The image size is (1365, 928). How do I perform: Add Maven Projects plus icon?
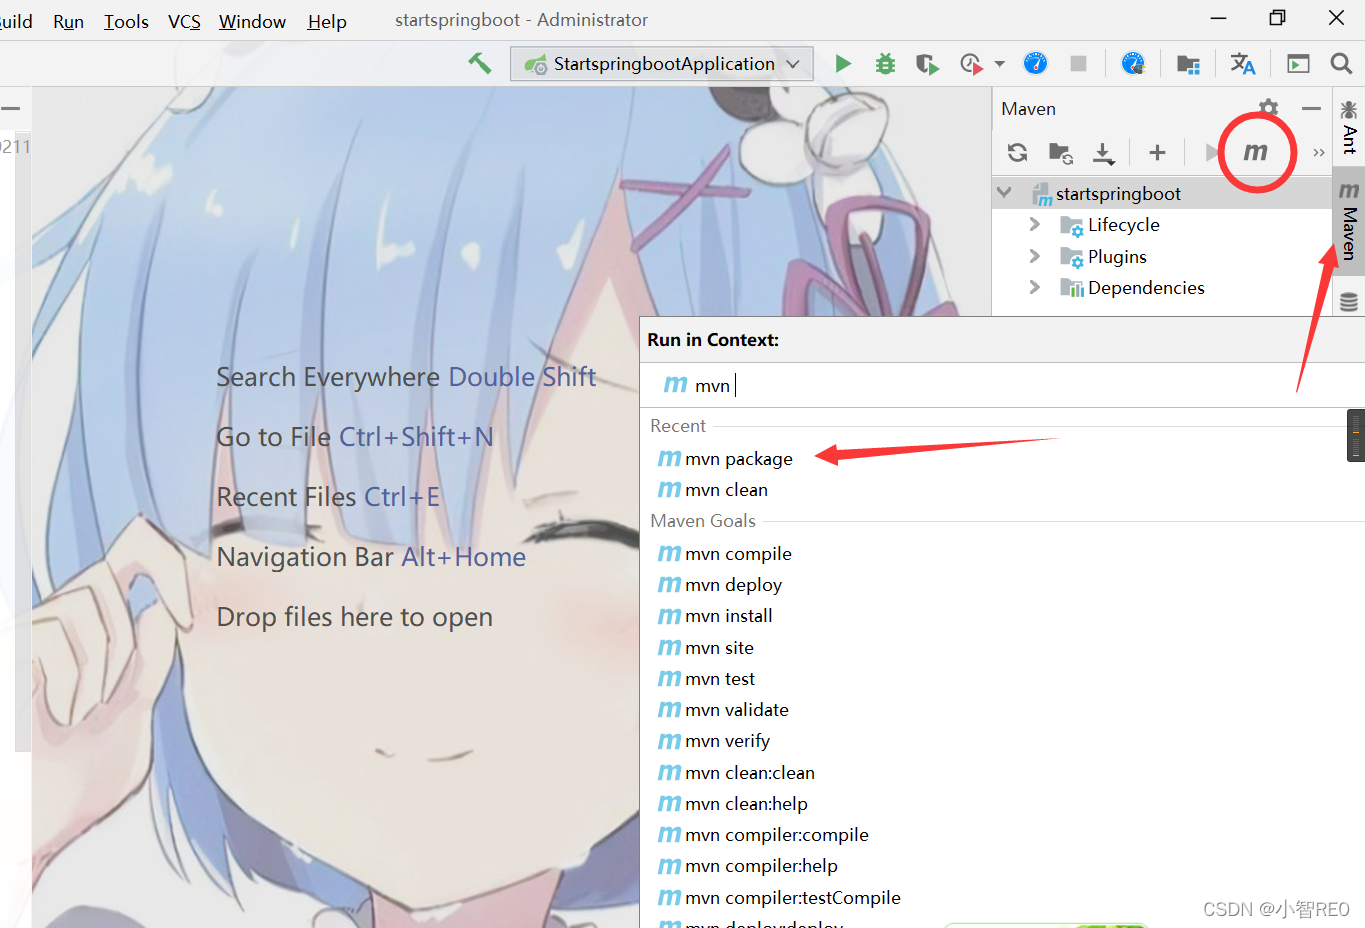(1157, 152)
